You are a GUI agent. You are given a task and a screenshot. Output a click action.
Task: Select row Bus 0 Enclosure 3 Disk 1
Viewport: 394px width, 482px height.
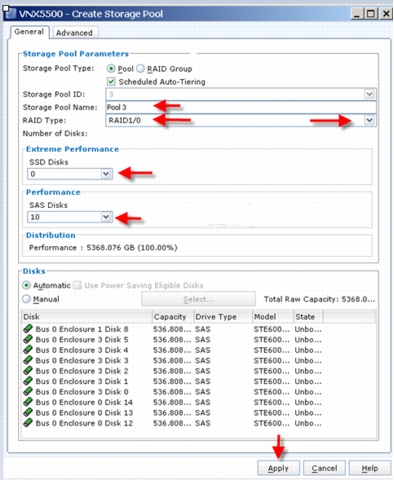point(199,381)
